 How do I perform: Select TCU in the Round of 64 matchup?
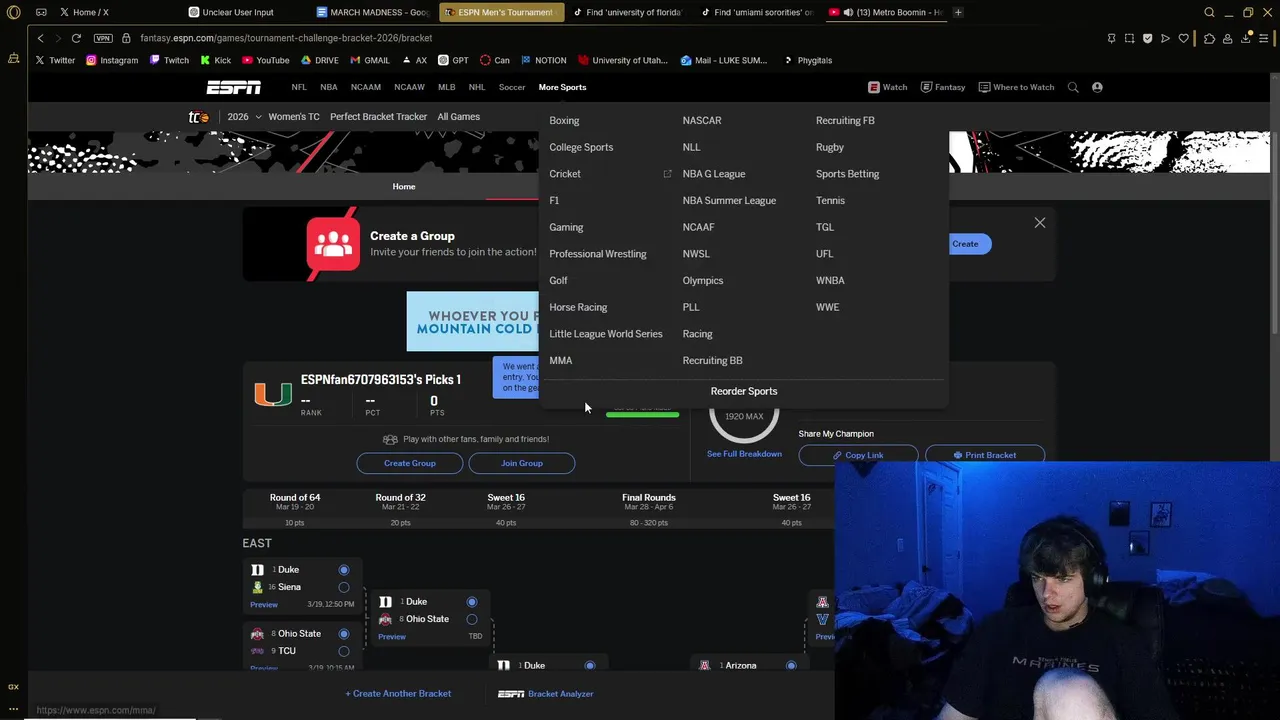tap(344, 651)
